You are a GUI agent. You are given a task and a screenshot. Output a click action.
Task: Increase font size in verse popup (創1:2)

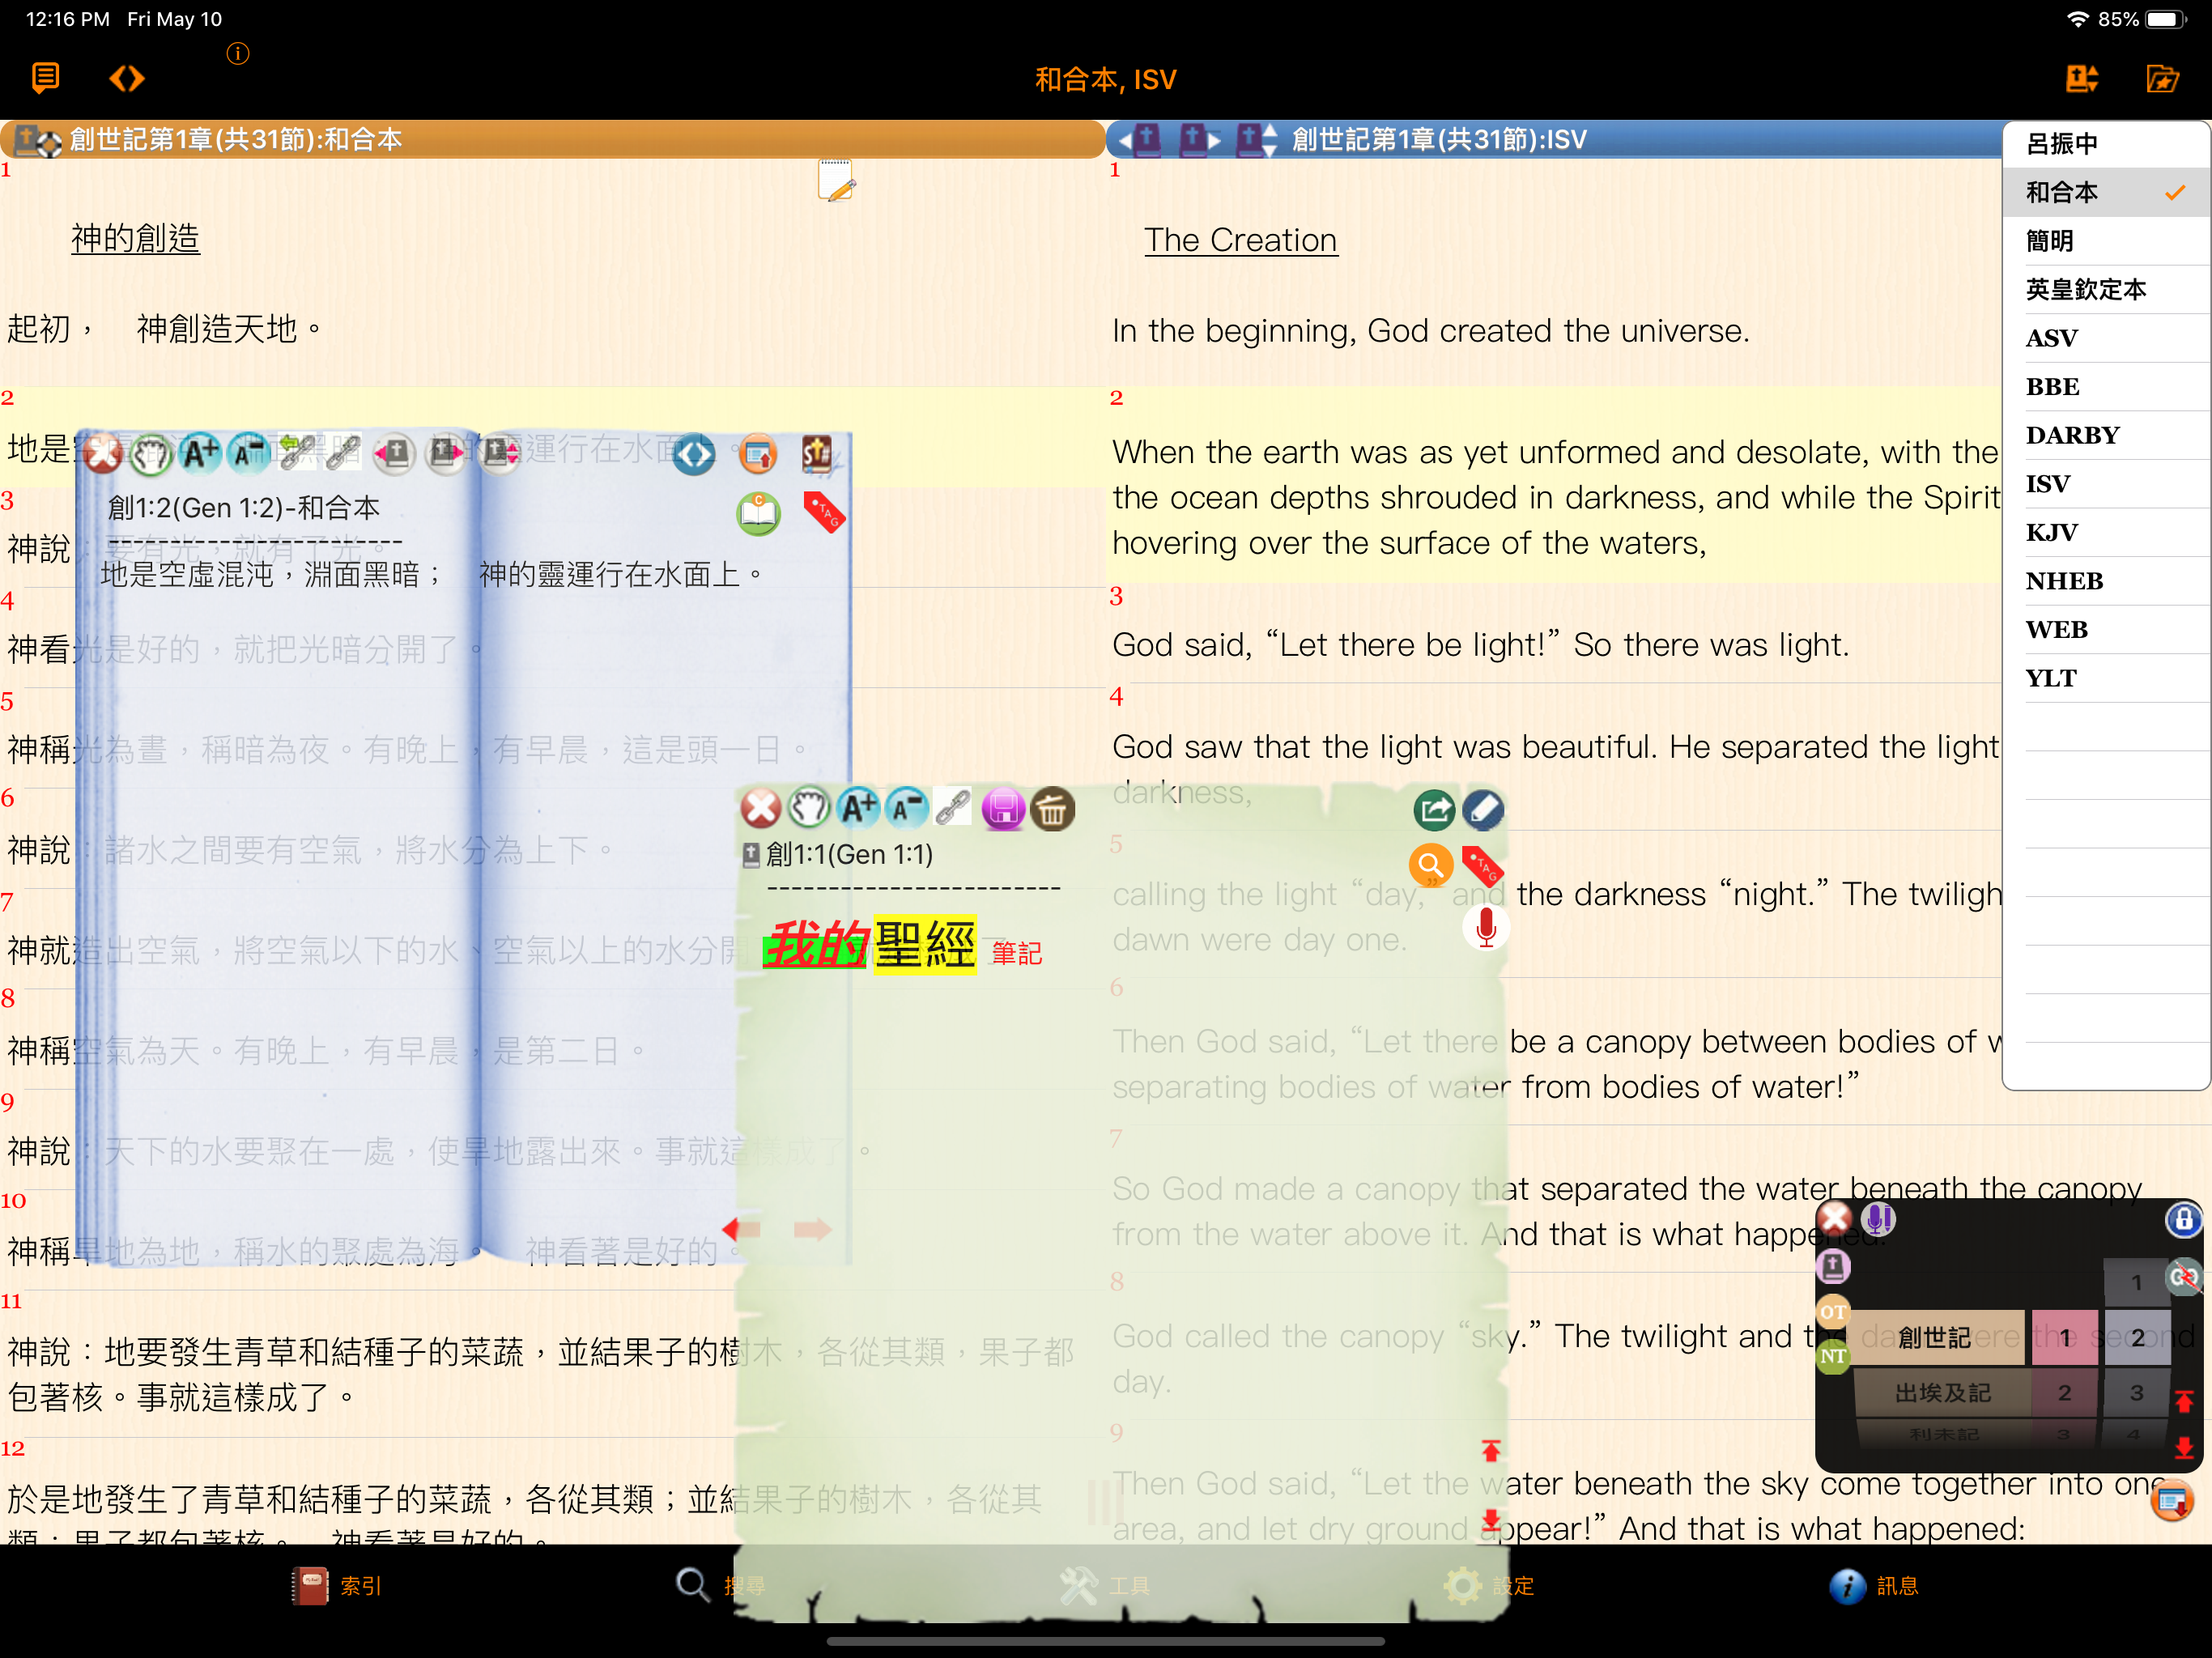pos(200,453)
